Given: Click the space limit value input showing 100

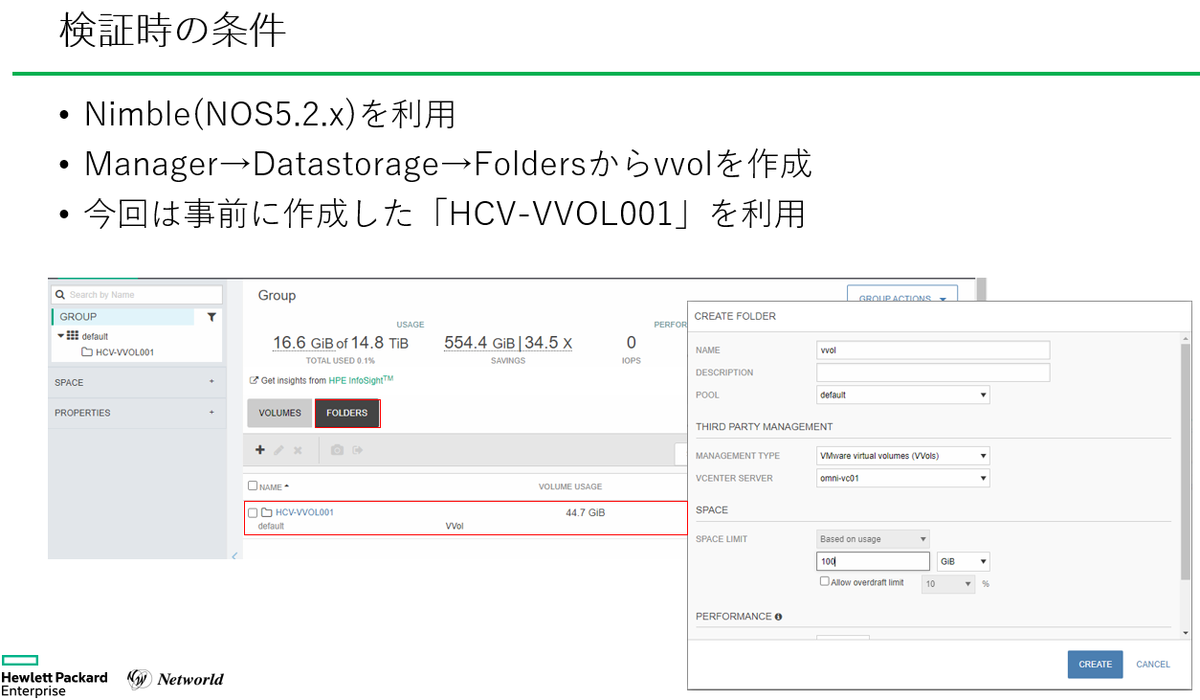Looking at the screenshot, I should 872,560.
